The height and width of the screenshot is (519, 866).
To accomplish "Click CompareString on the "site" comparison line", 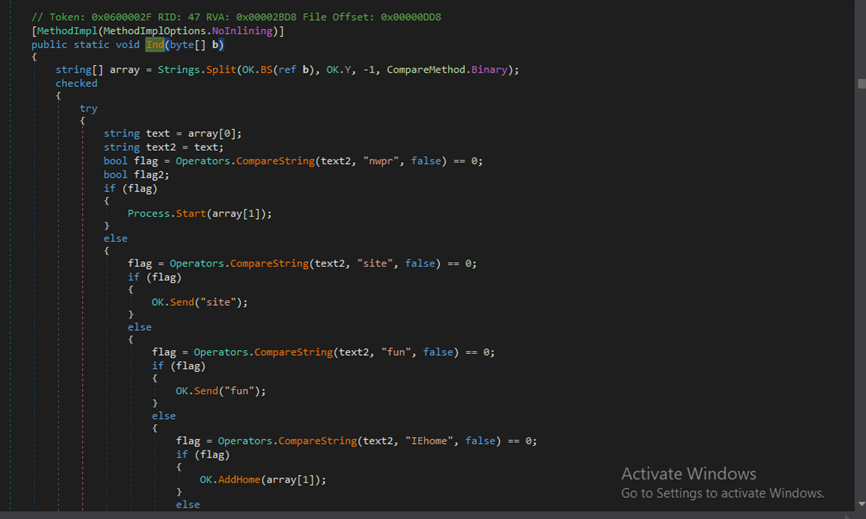I will 270,264.
